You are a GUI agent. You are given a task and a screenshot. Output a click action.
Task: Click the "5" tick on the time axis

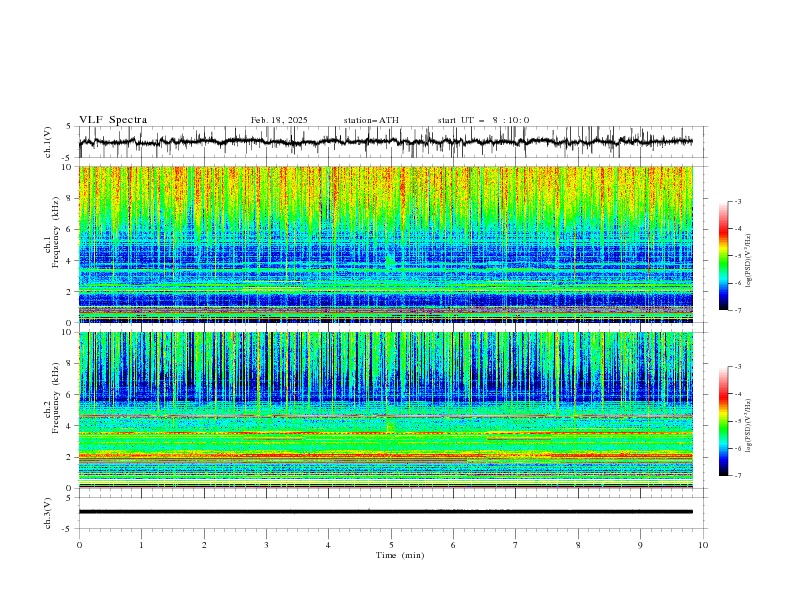pyautogui.click(x=391, y=545)
